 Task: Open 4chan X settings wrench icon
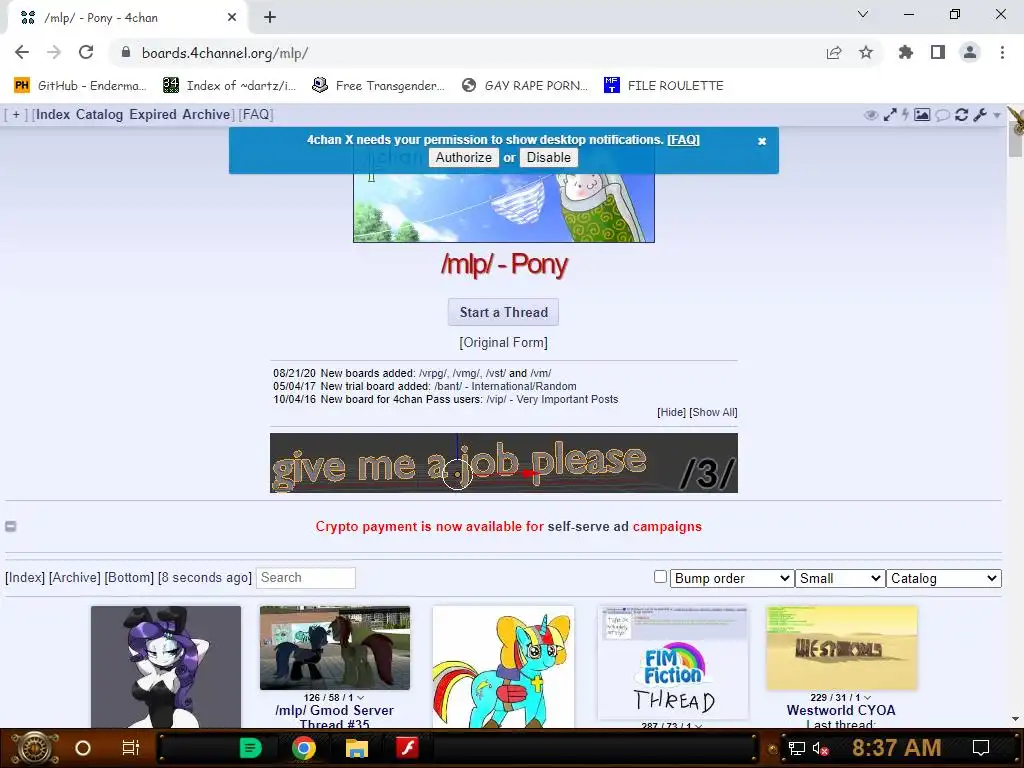980,115
